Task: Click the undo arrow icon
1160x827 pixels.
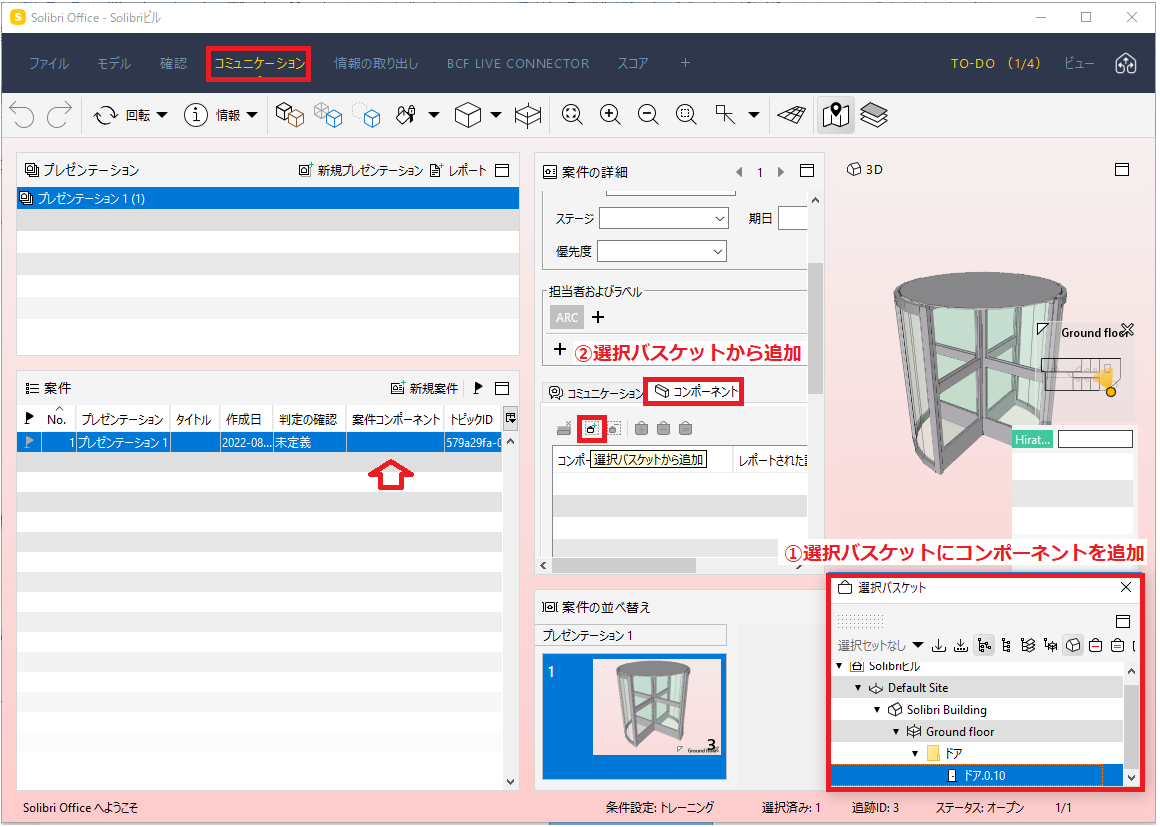Action: click(x=22, y=115)
